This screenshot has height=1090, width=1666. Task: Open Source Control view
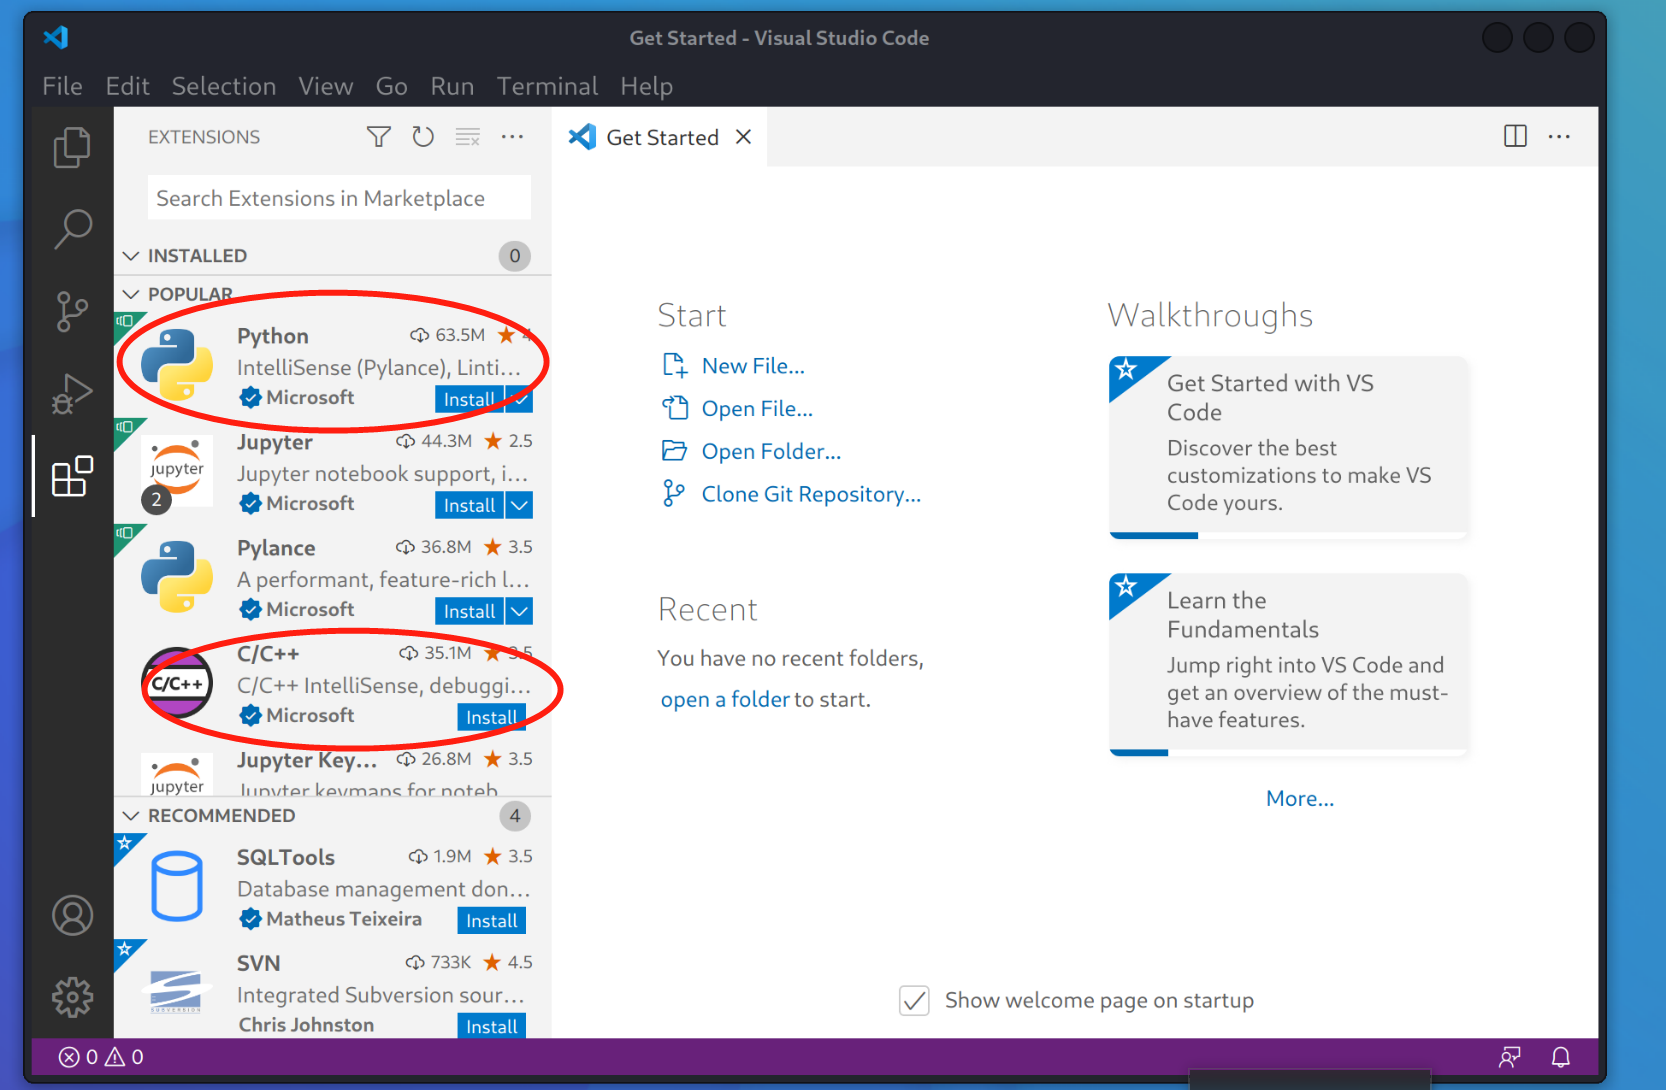[x=72, y=311]
